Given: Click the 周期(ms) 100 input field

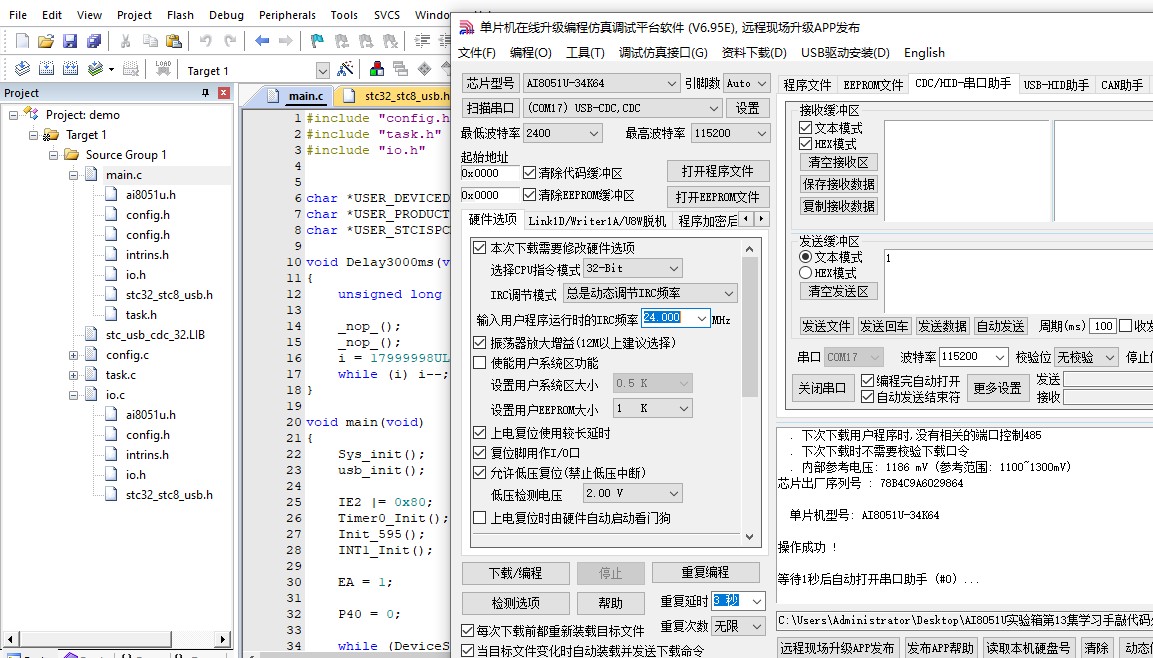Looking at the screenshot, I should pyautogui.click(x=1102, y=326).
